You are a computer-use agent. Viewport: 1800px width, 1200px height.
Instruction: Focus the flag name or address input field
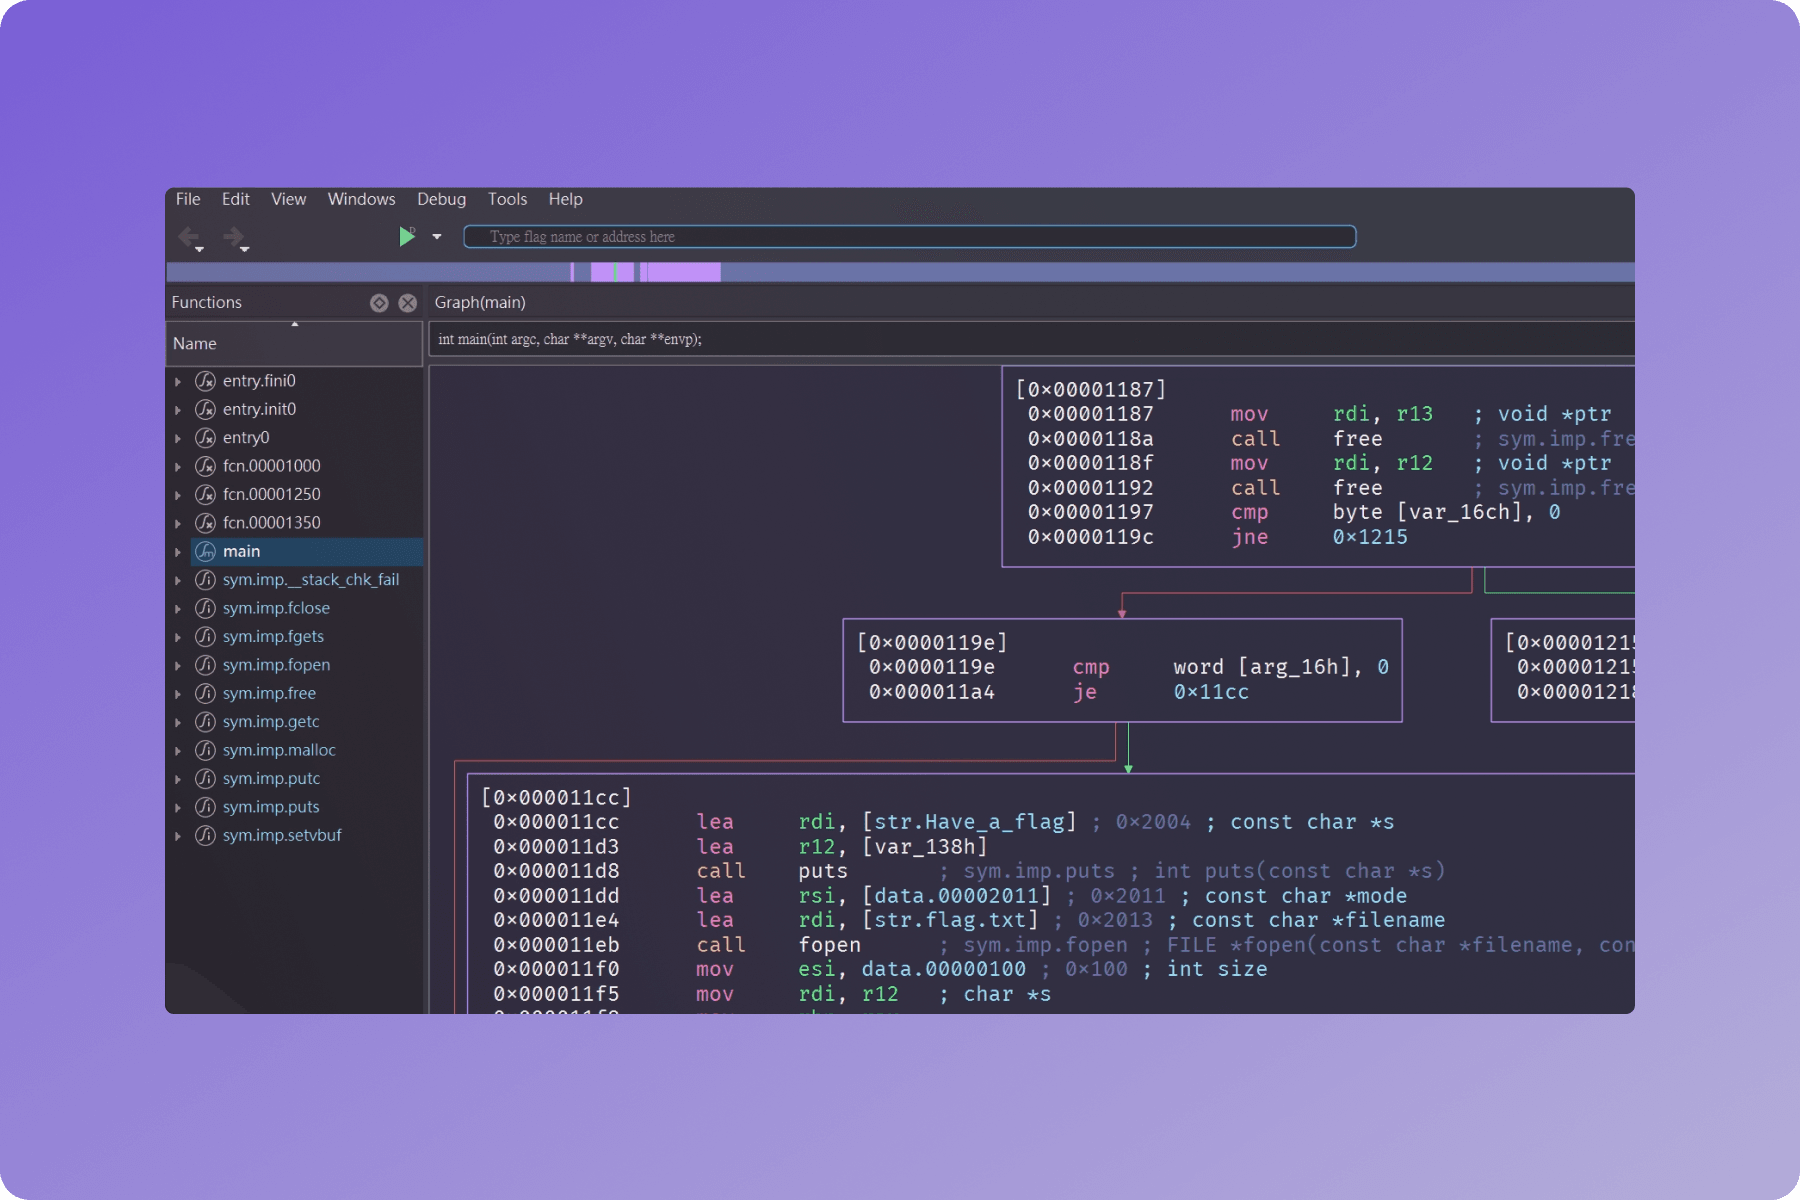(x=910, y=237)
